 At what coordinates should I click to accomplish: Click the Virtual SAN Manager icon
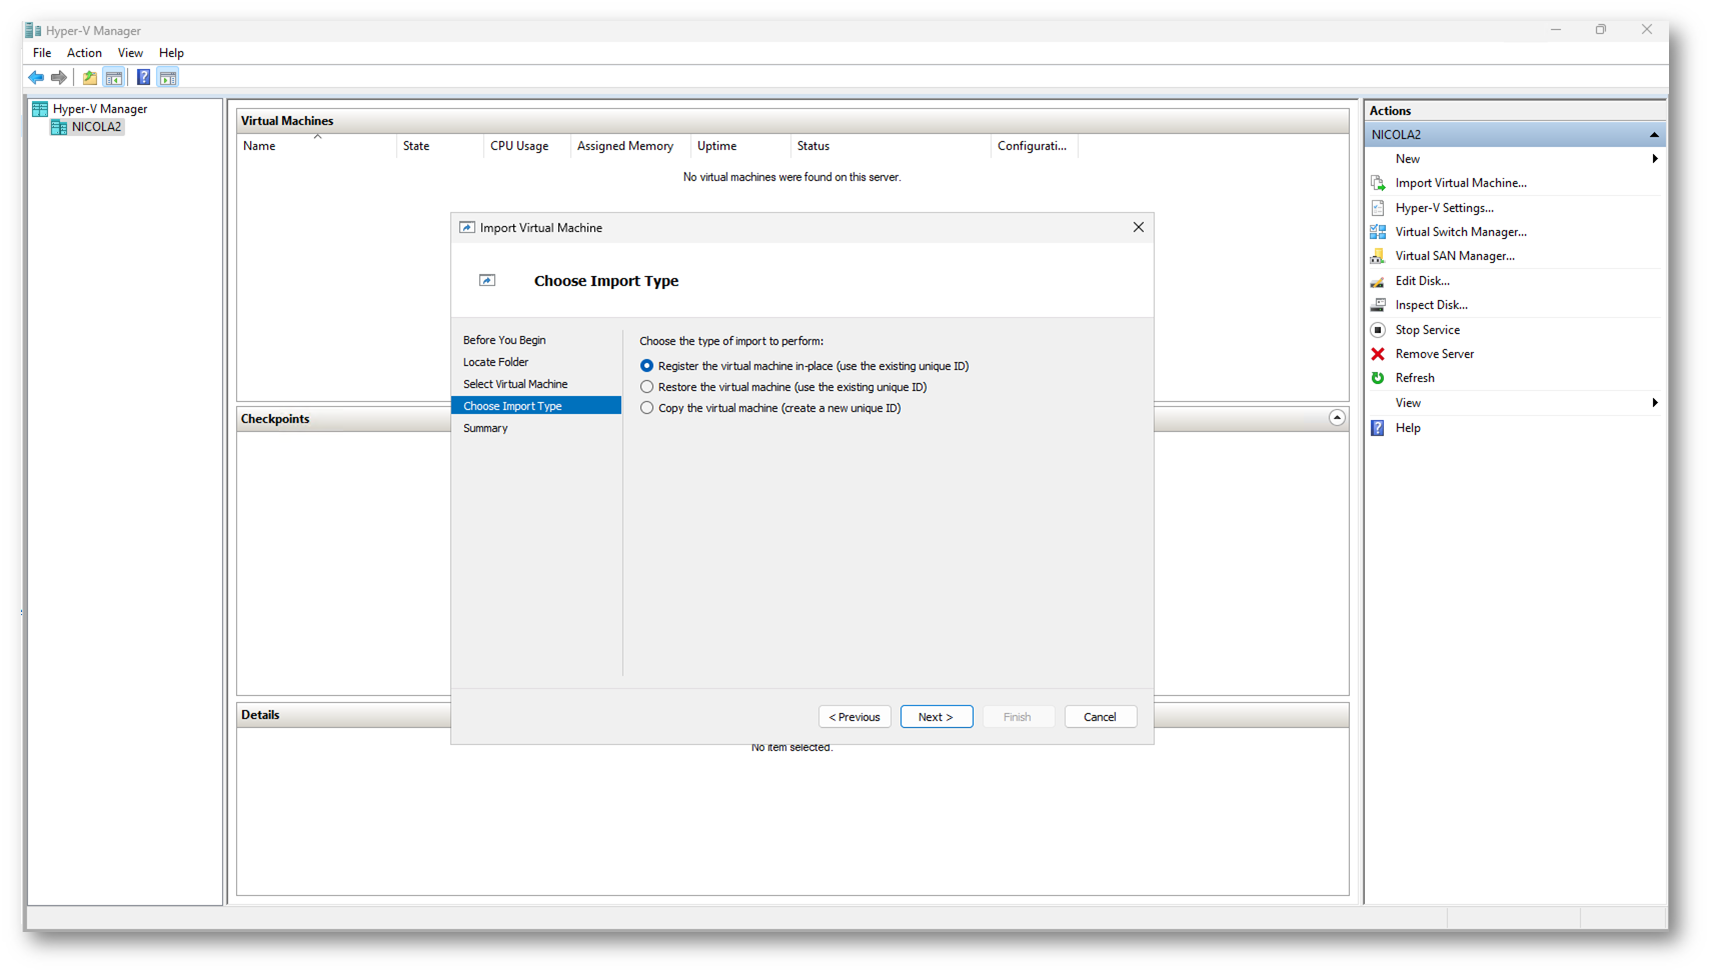pos(1378,256)
